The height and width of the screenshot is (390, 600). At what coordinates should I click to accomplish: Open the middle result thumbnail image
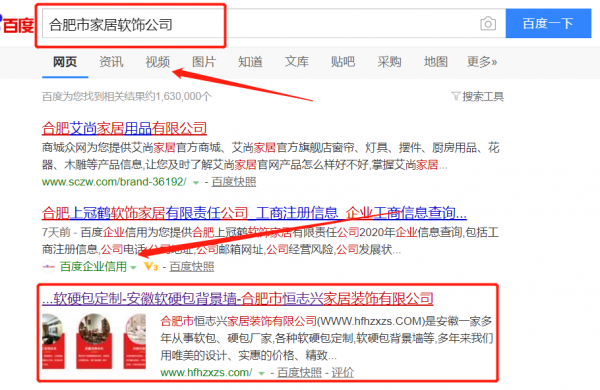point(94,341)
